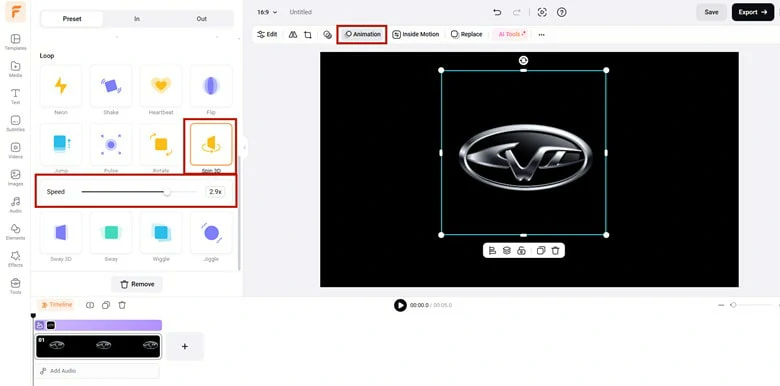Apply the Heartbeat loop animation
This screenshot has width=780, height=386.
click(161, 86)
